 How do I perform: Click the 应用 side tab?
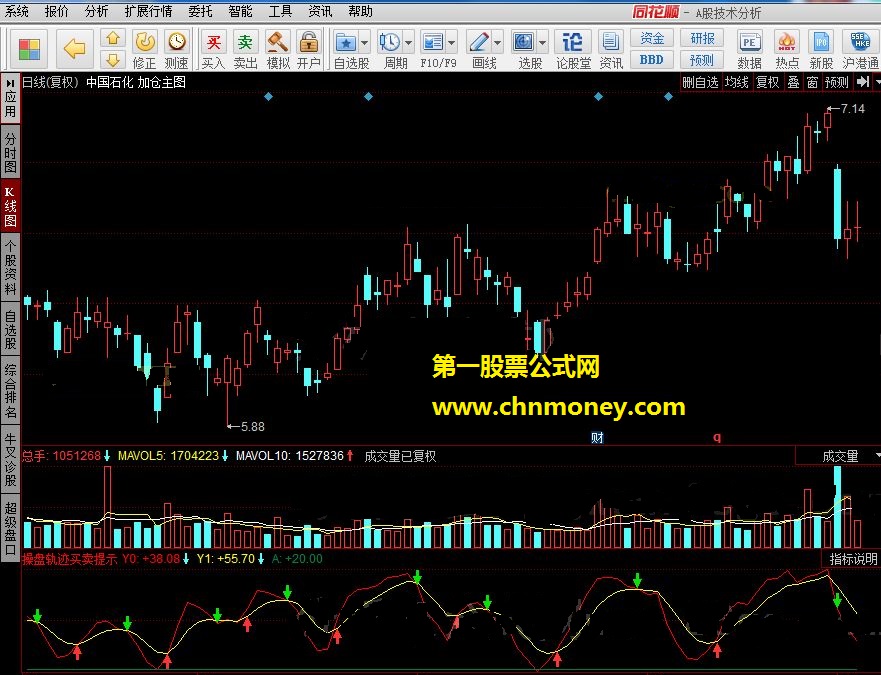pos(10,99)
